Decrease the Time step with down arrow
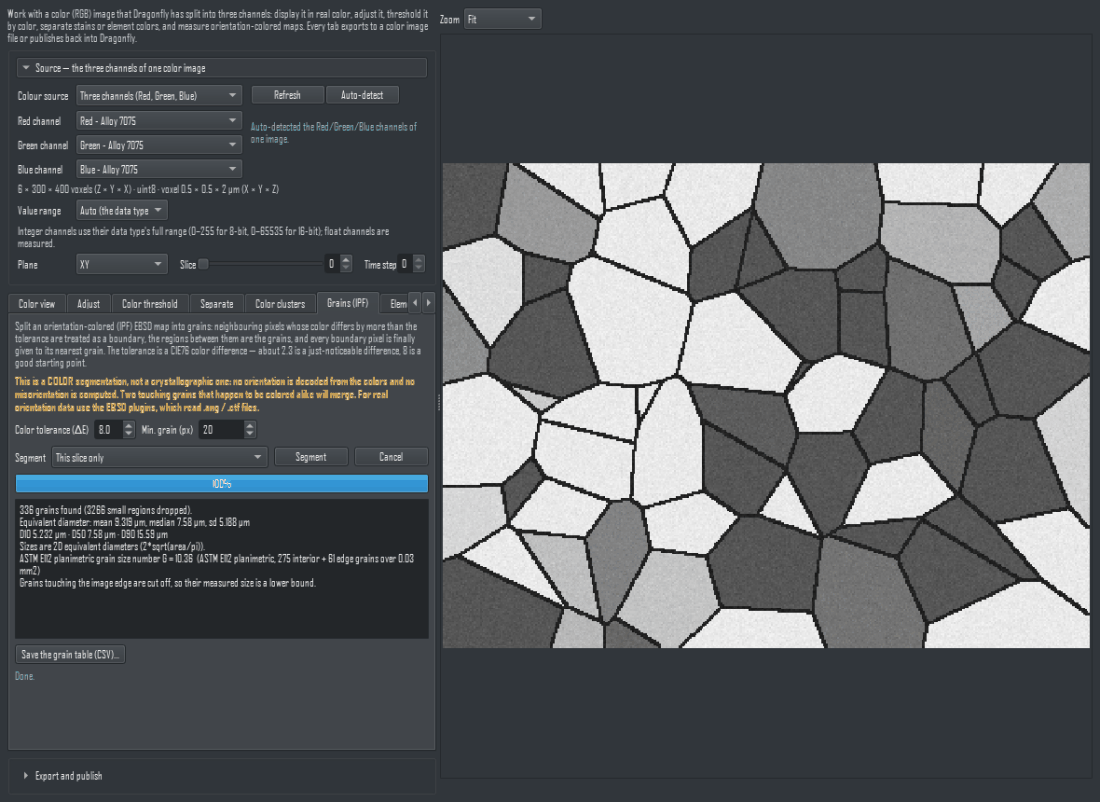Viewport: 1100px width, 802px height. pos(419,269)
